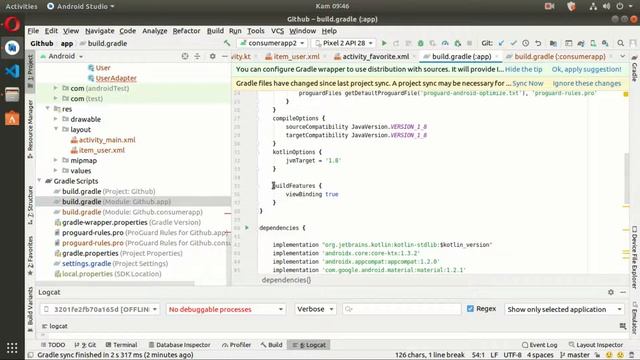Open Logcat settings gear icon
Screen dimensions: 640x360
[611, 292]
